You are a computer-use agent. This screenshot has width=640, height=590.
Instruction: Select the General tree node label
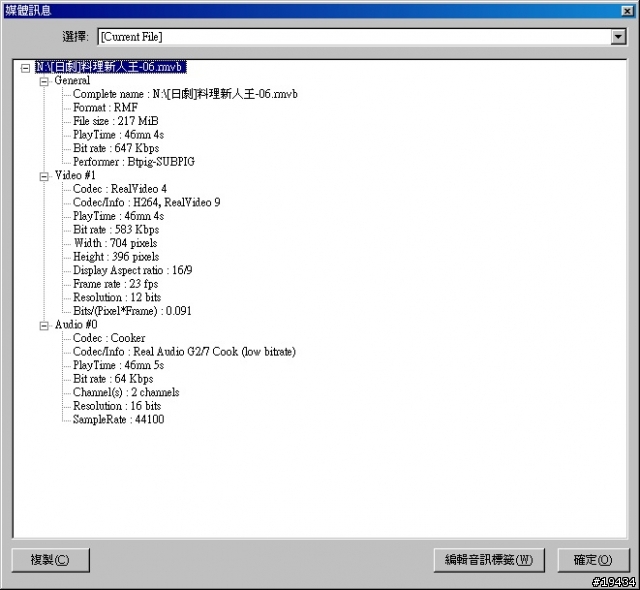tap(72, 80)
